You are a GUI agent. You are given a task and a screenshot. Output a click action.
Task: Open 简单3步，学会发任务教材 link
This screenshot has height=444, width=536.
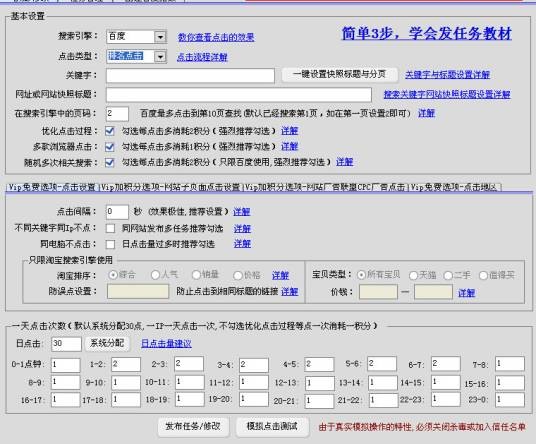427,33
